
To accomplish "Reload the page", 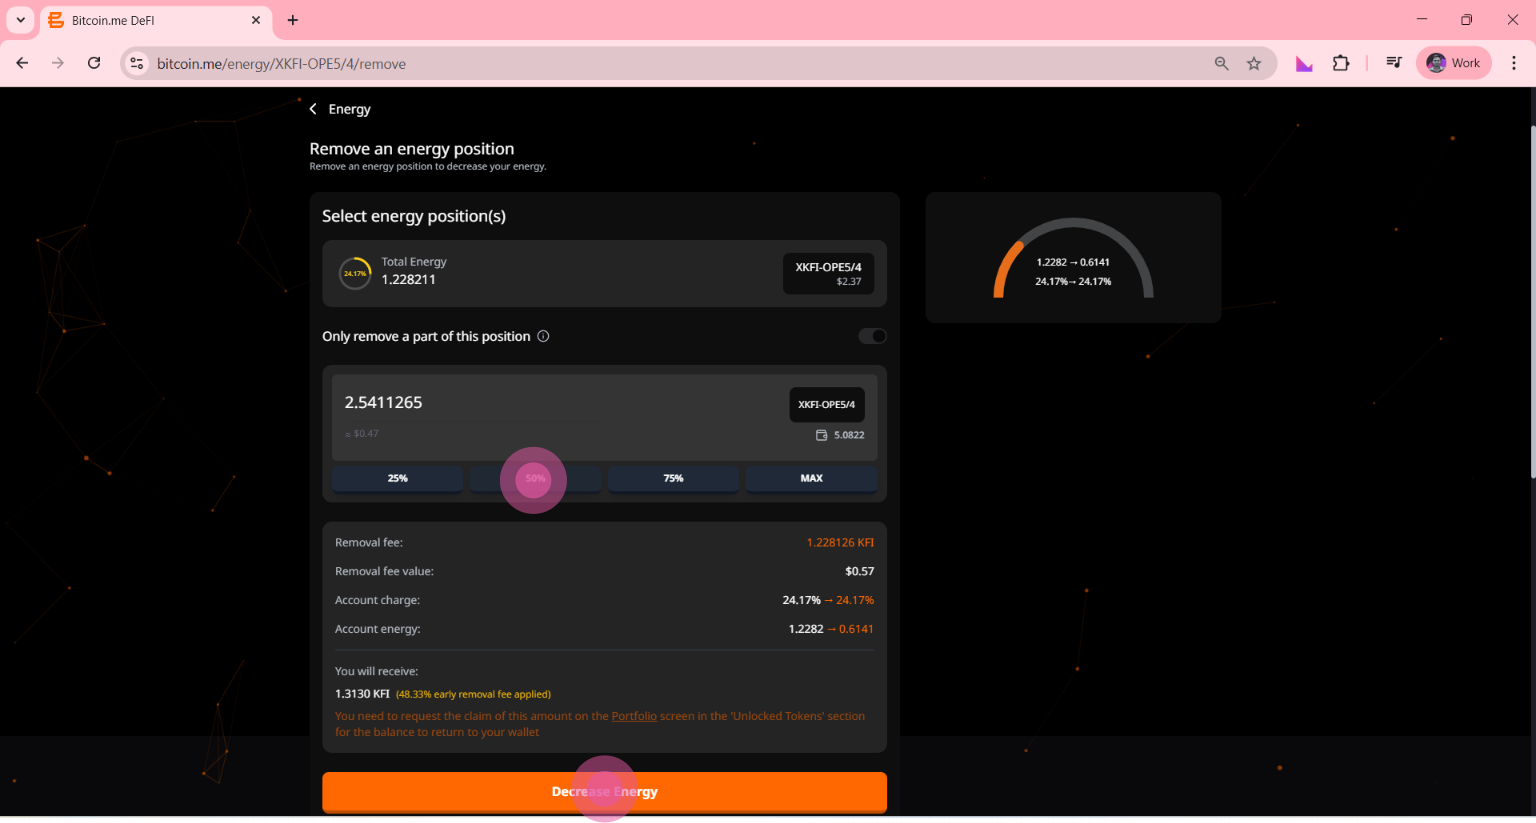I will coord(94,63).
